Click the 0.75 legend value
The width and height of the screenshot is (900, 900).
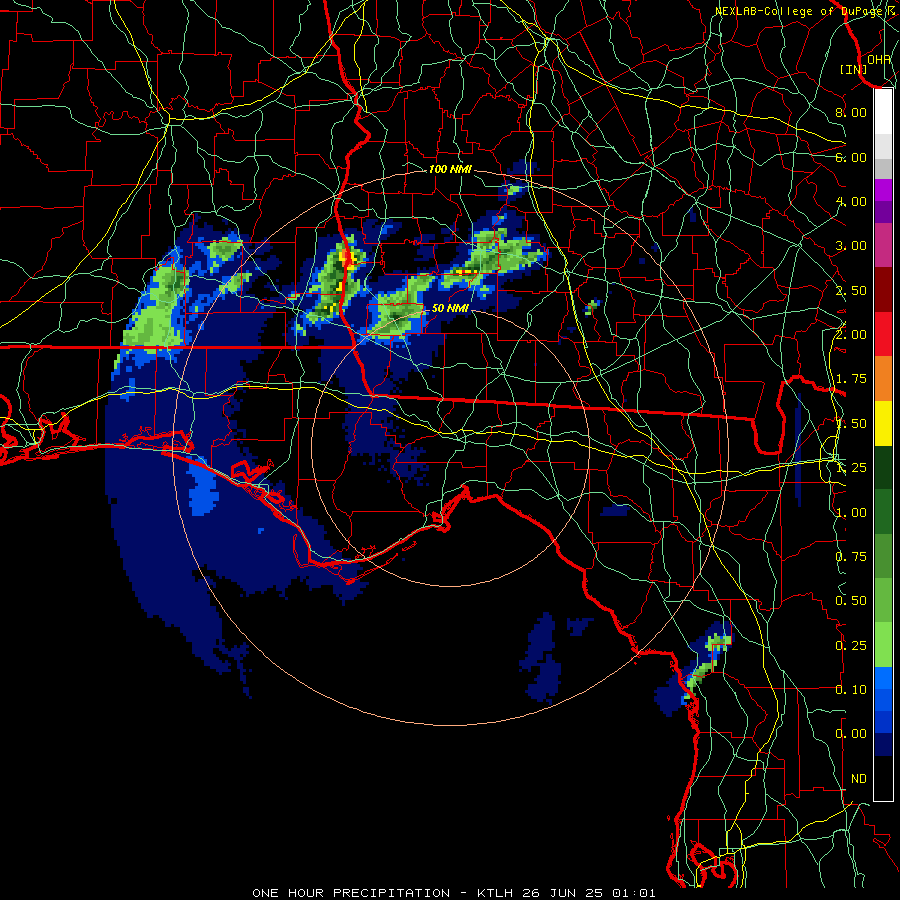(x=851, y=557)
